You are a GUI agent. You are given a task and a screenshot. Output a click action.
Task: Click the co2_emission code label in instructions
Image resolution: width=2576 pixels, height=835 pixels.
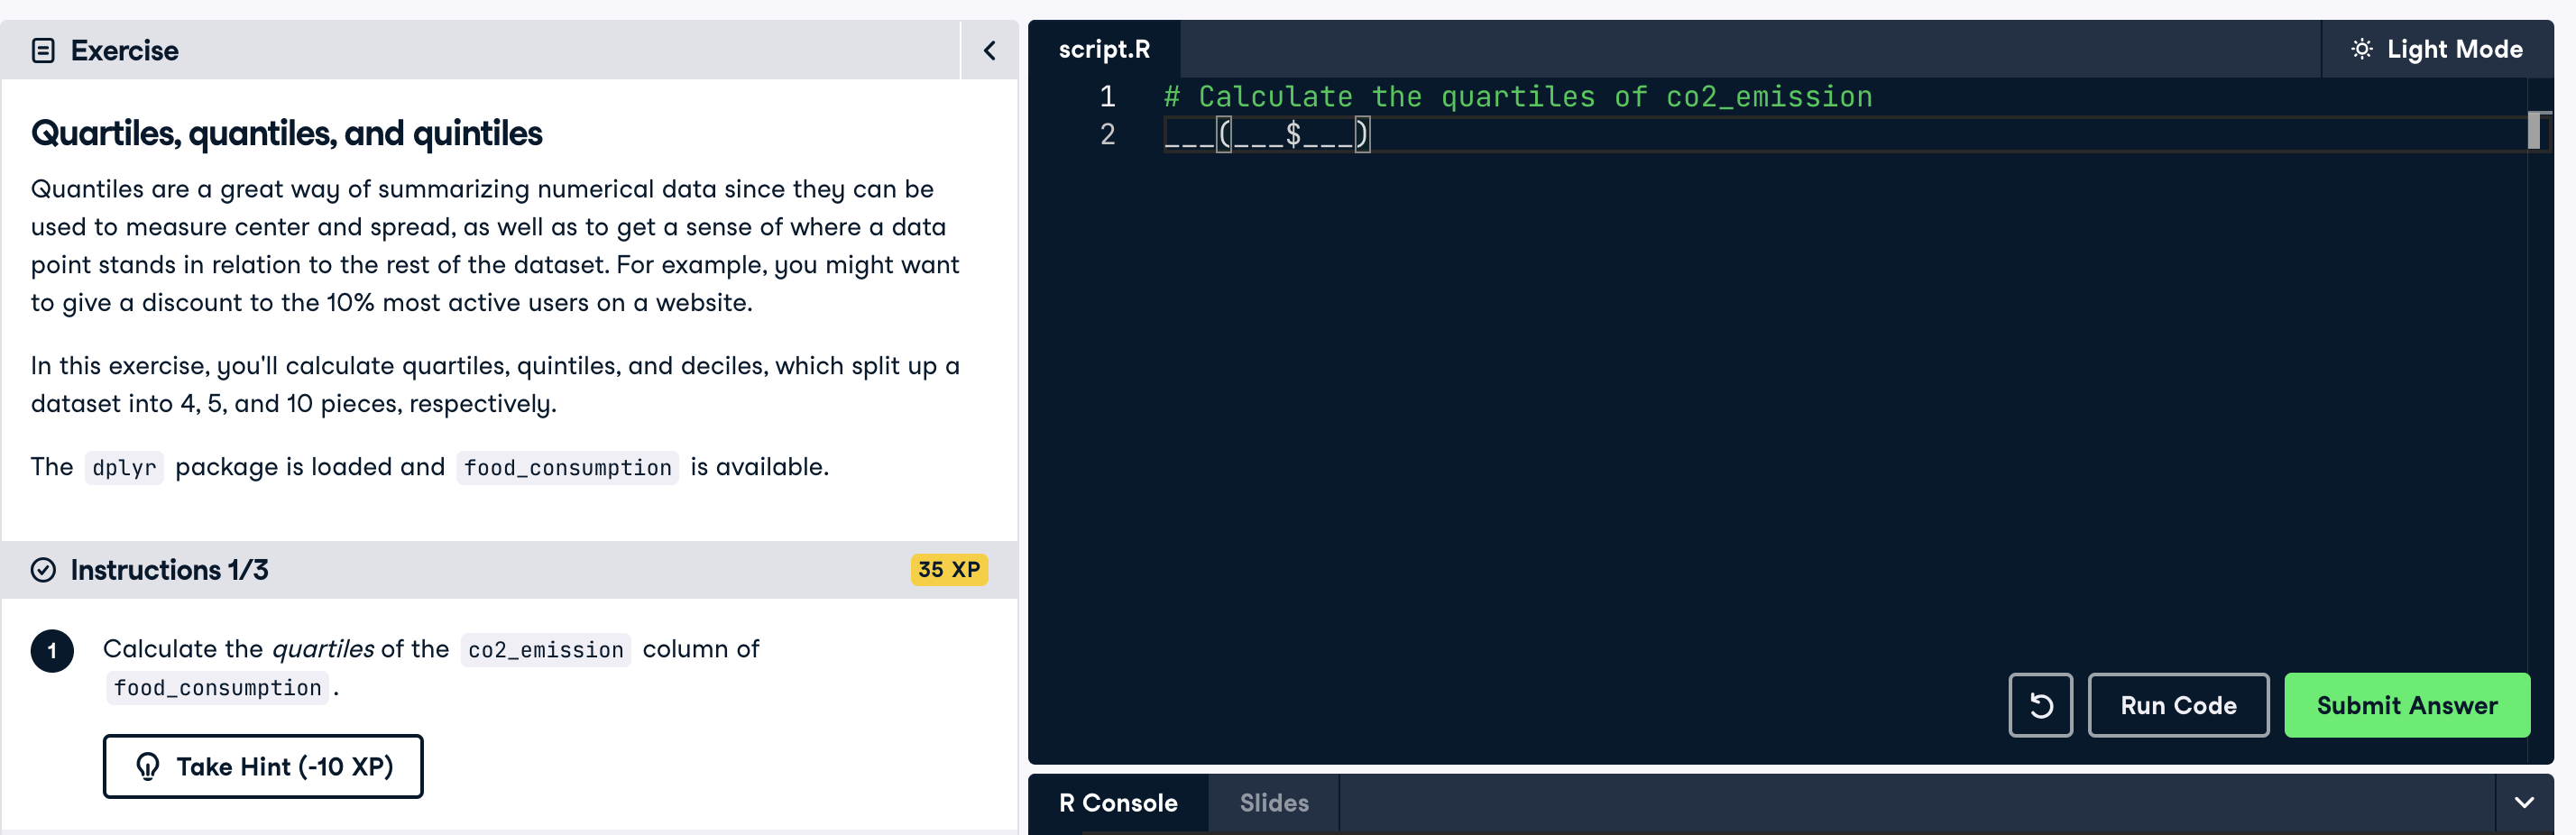(546, 650)
